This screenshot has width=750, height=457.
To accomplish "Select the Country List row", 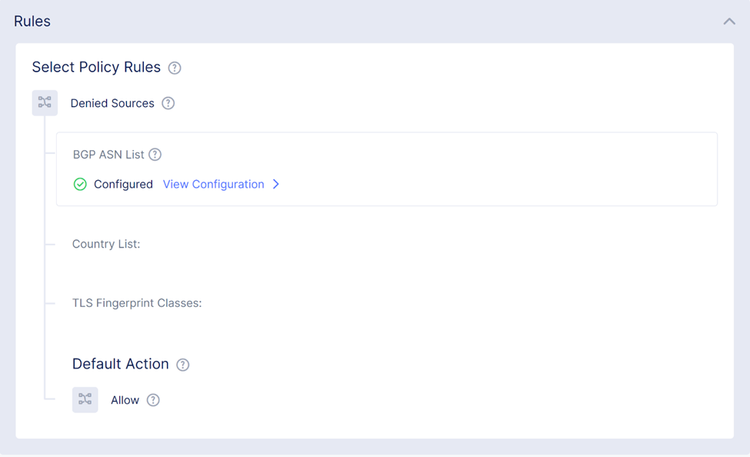I will [x=106, y=244].
